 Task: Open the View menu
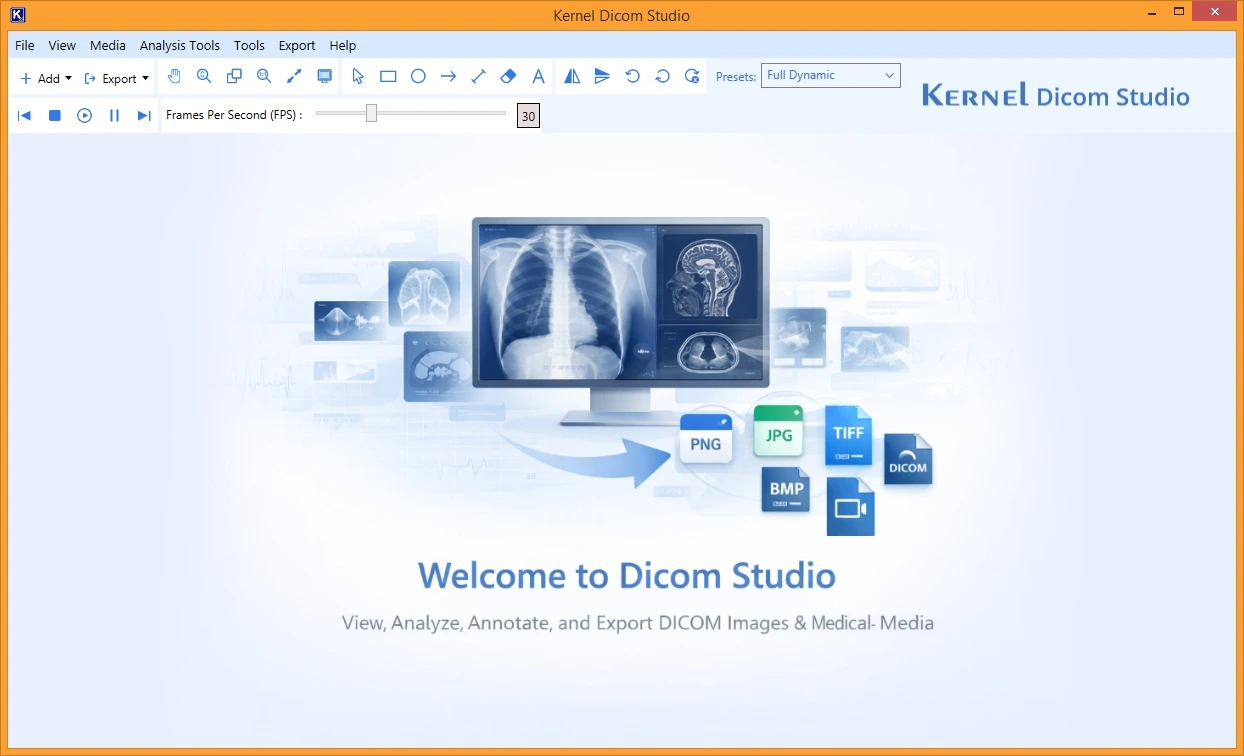[62, 45]
